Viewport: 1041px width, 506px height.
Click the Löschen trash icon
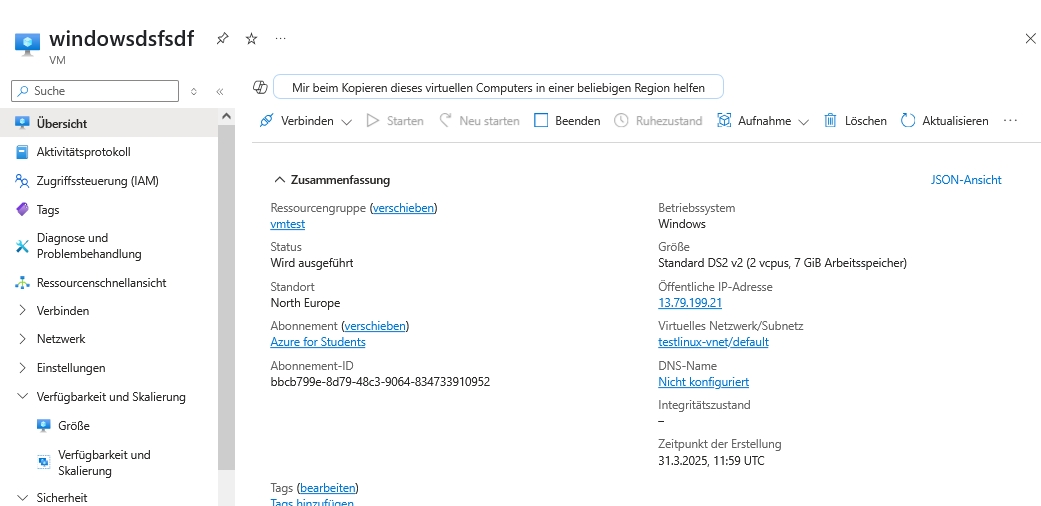[830, 121]
